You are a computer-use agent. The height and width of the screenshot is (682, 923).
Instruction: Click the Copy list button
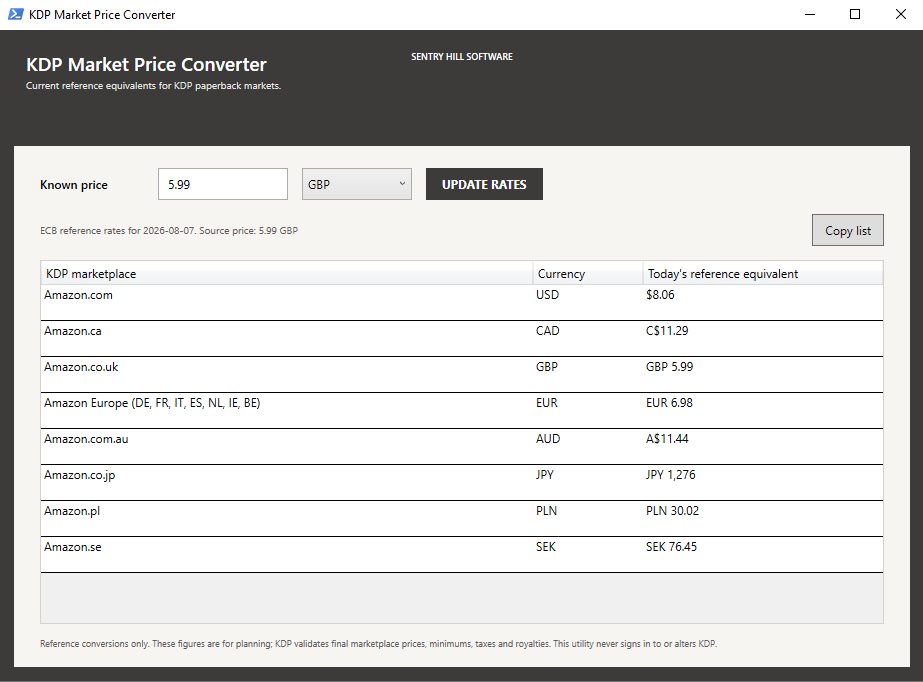(847, 230)
